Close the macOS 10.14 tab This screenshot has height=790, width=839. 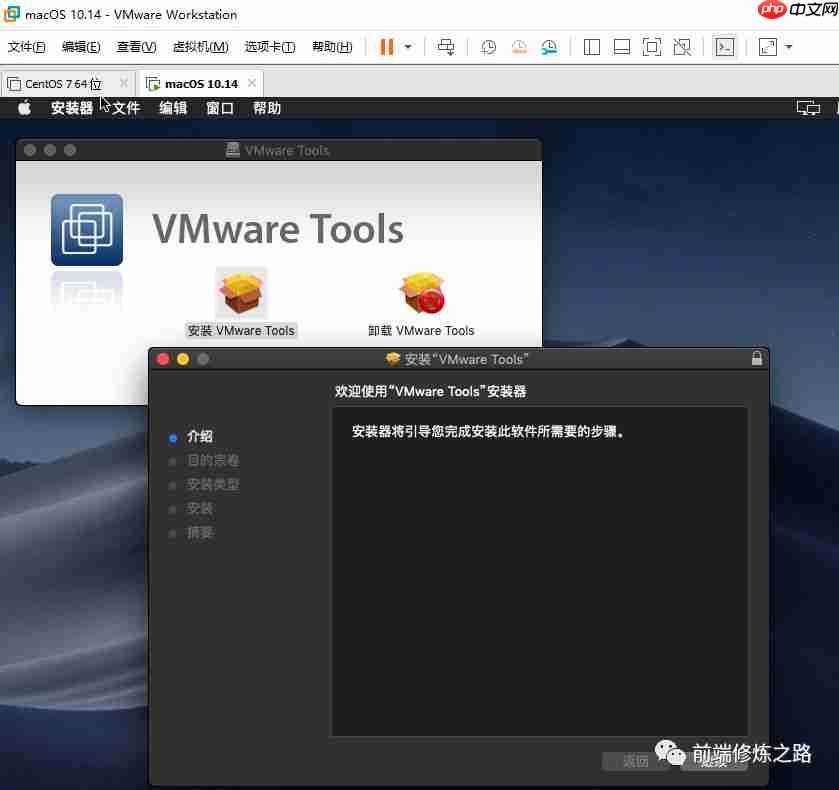252,83
